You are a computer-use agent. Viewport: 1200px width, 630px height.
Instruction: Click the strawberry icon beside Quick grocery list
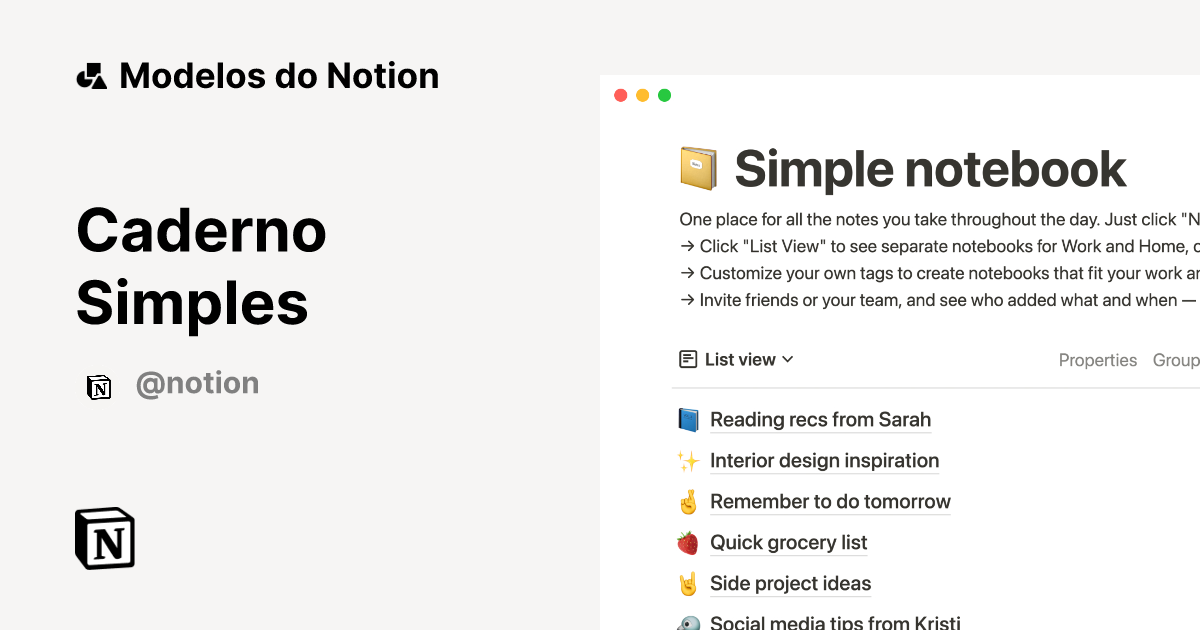click(x=688, y=542)
